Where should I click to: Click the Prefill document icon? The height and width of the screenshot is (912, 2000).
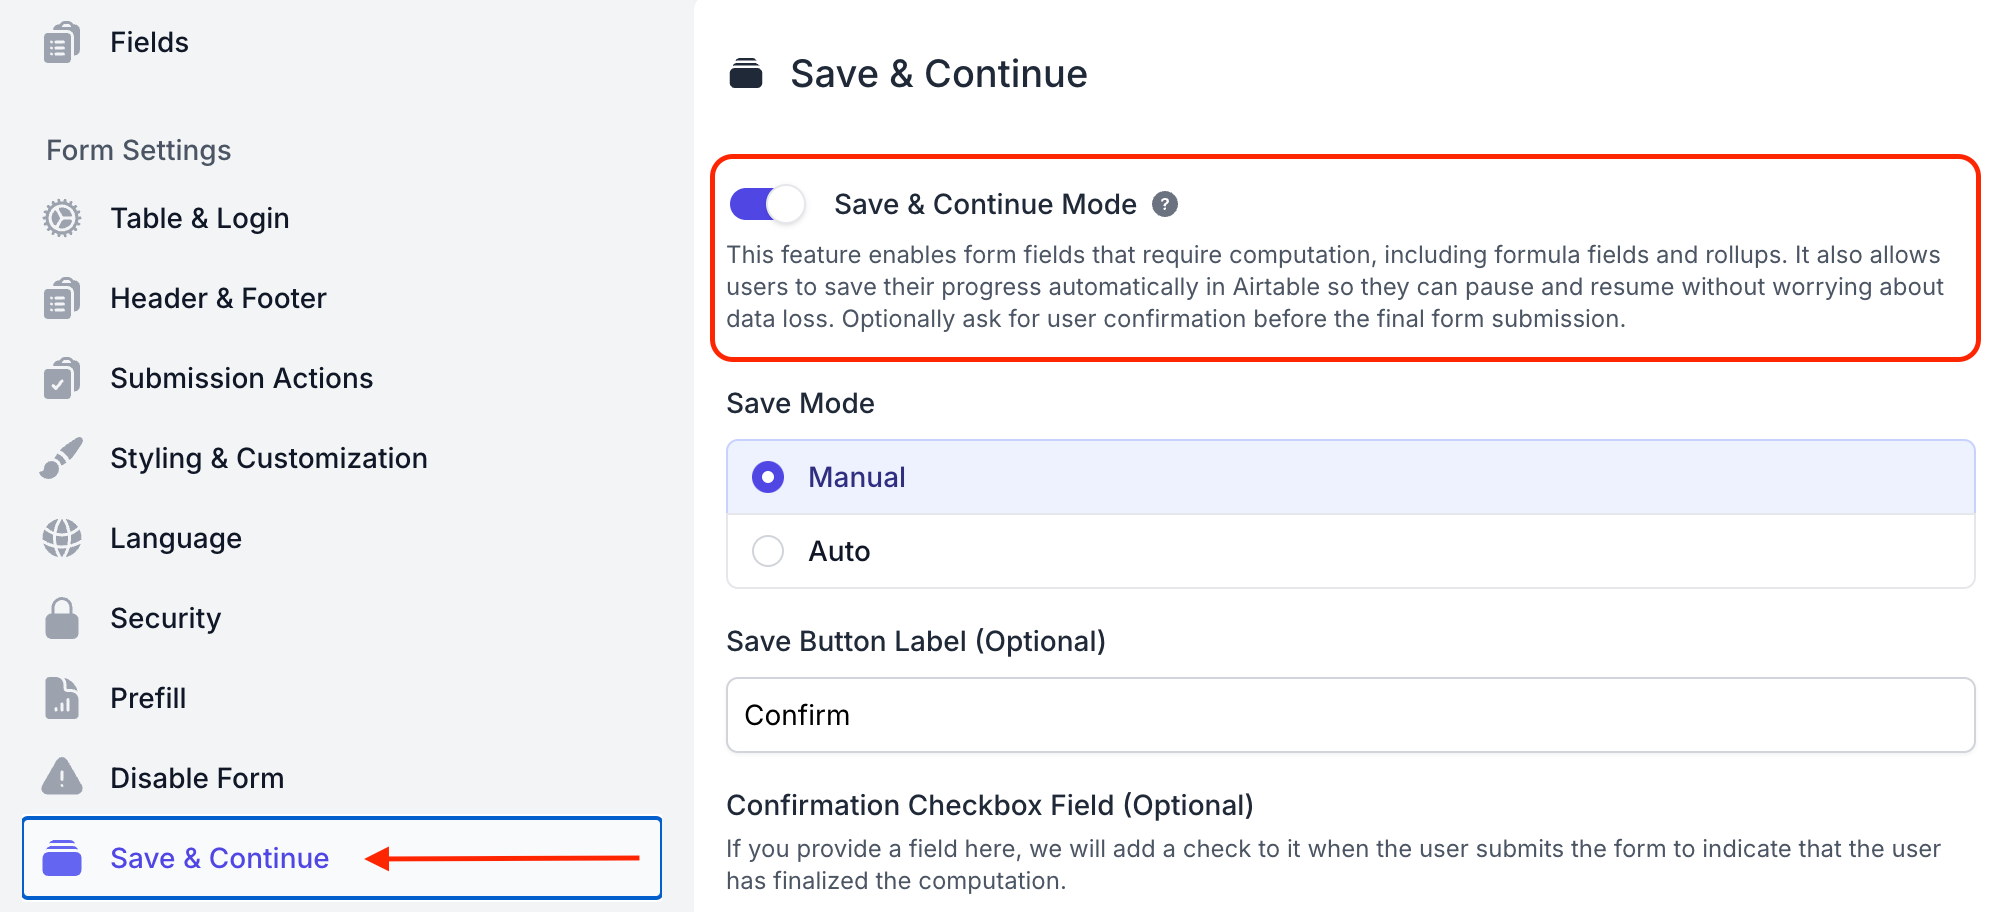(x=62, y=698)
